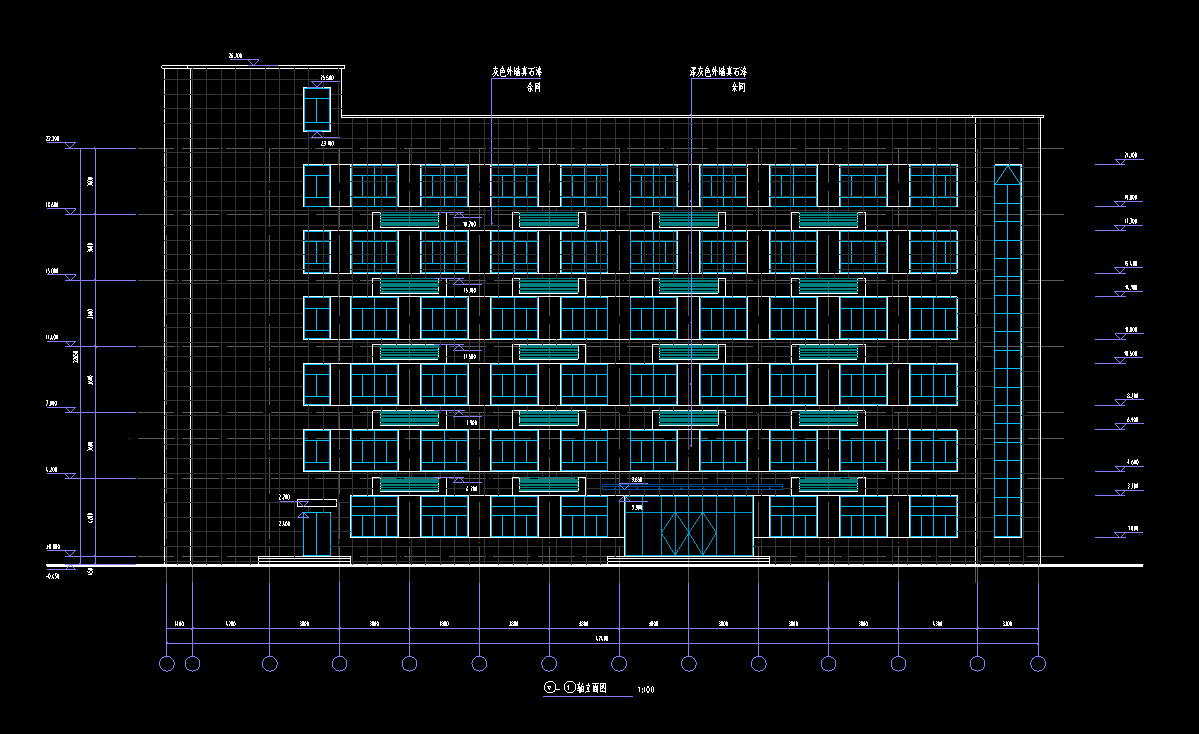
Task: Select the rightmost axis grid bubble
Action: (1038, 663)
